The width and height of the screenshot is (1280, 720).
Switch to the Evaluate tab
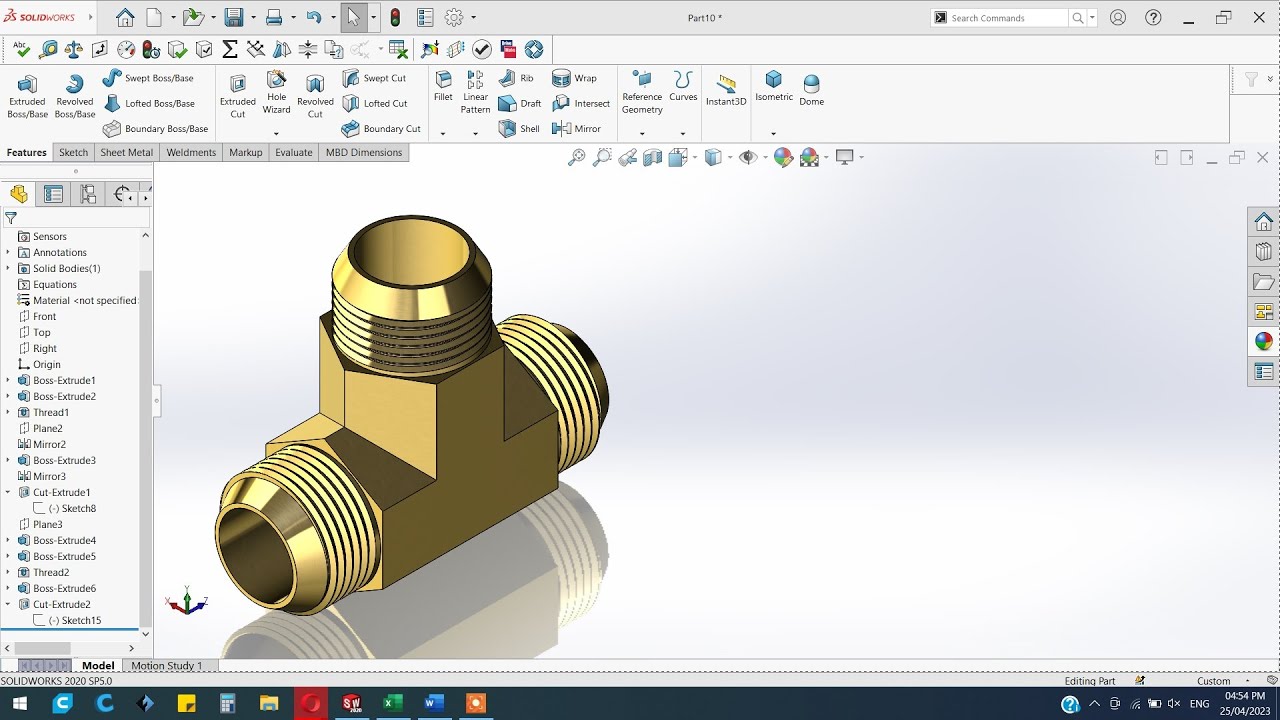pos(294,152)
